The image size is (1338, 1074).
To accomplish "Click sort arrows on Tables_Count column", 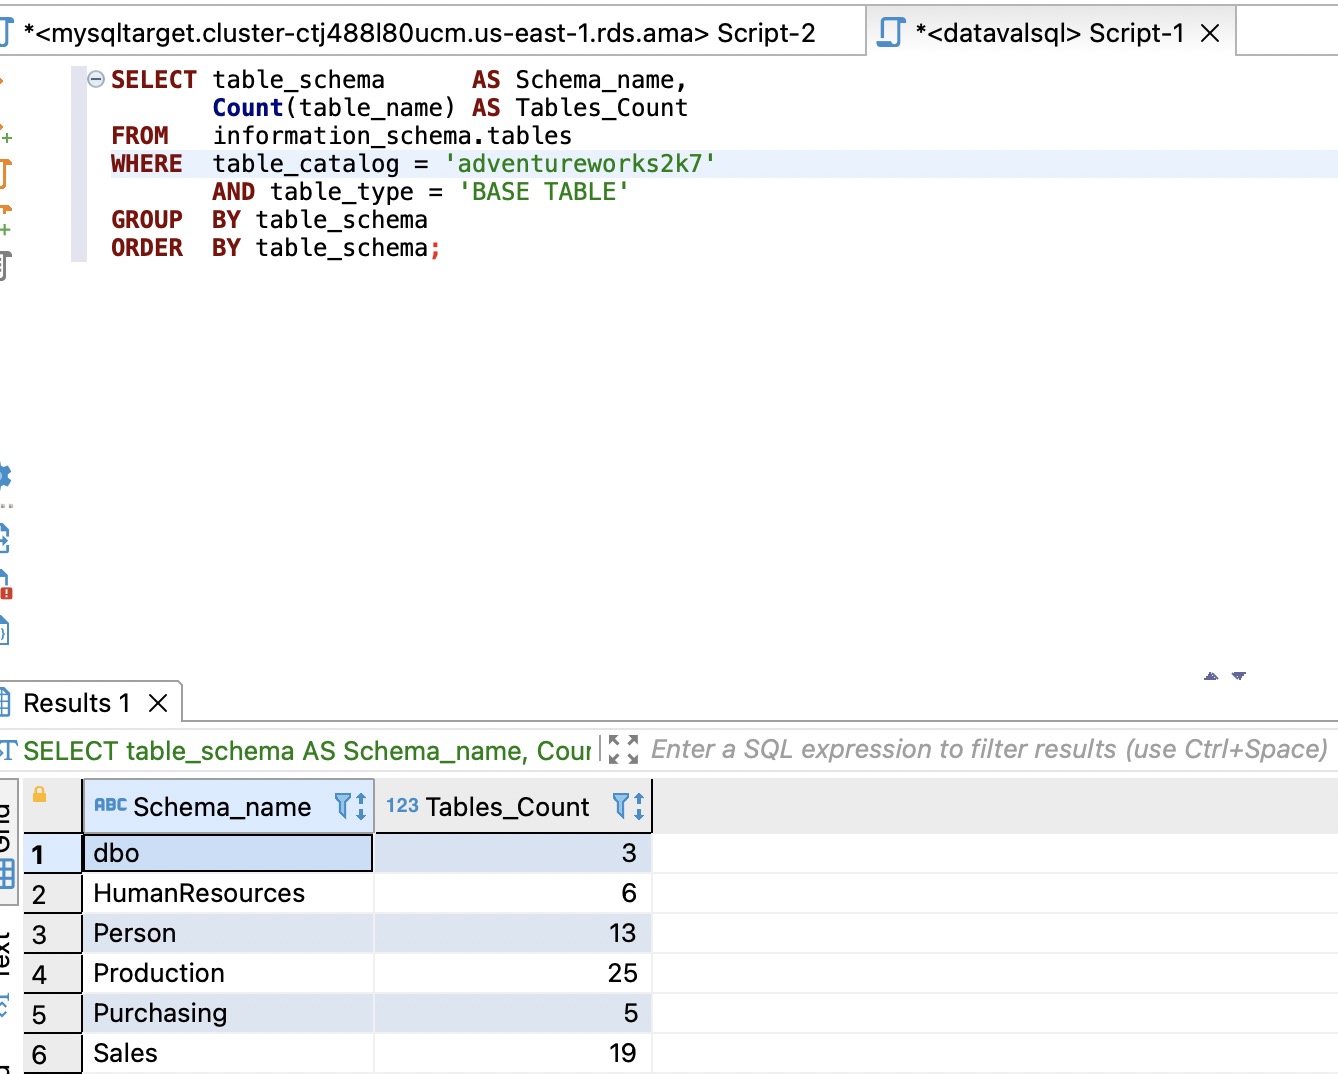I will (639, 806).
